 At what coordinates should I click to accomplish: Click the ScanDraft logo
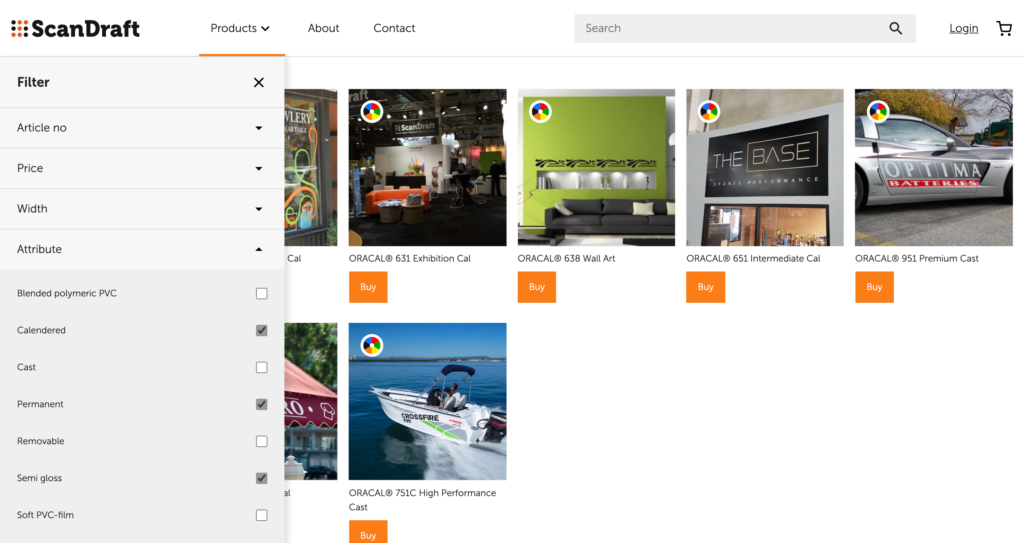pyautogui.click(x=75, y=28)
